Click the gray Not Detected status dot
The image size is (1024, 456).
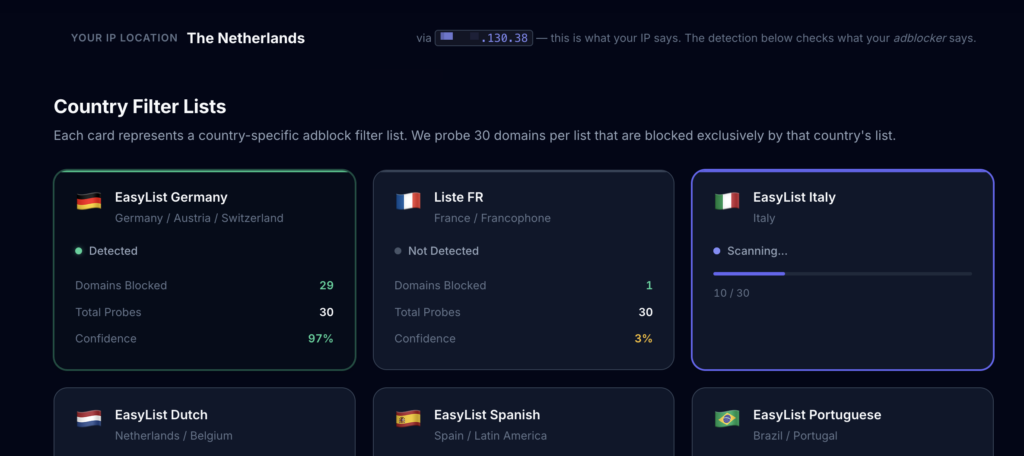[x=398, y=251]
